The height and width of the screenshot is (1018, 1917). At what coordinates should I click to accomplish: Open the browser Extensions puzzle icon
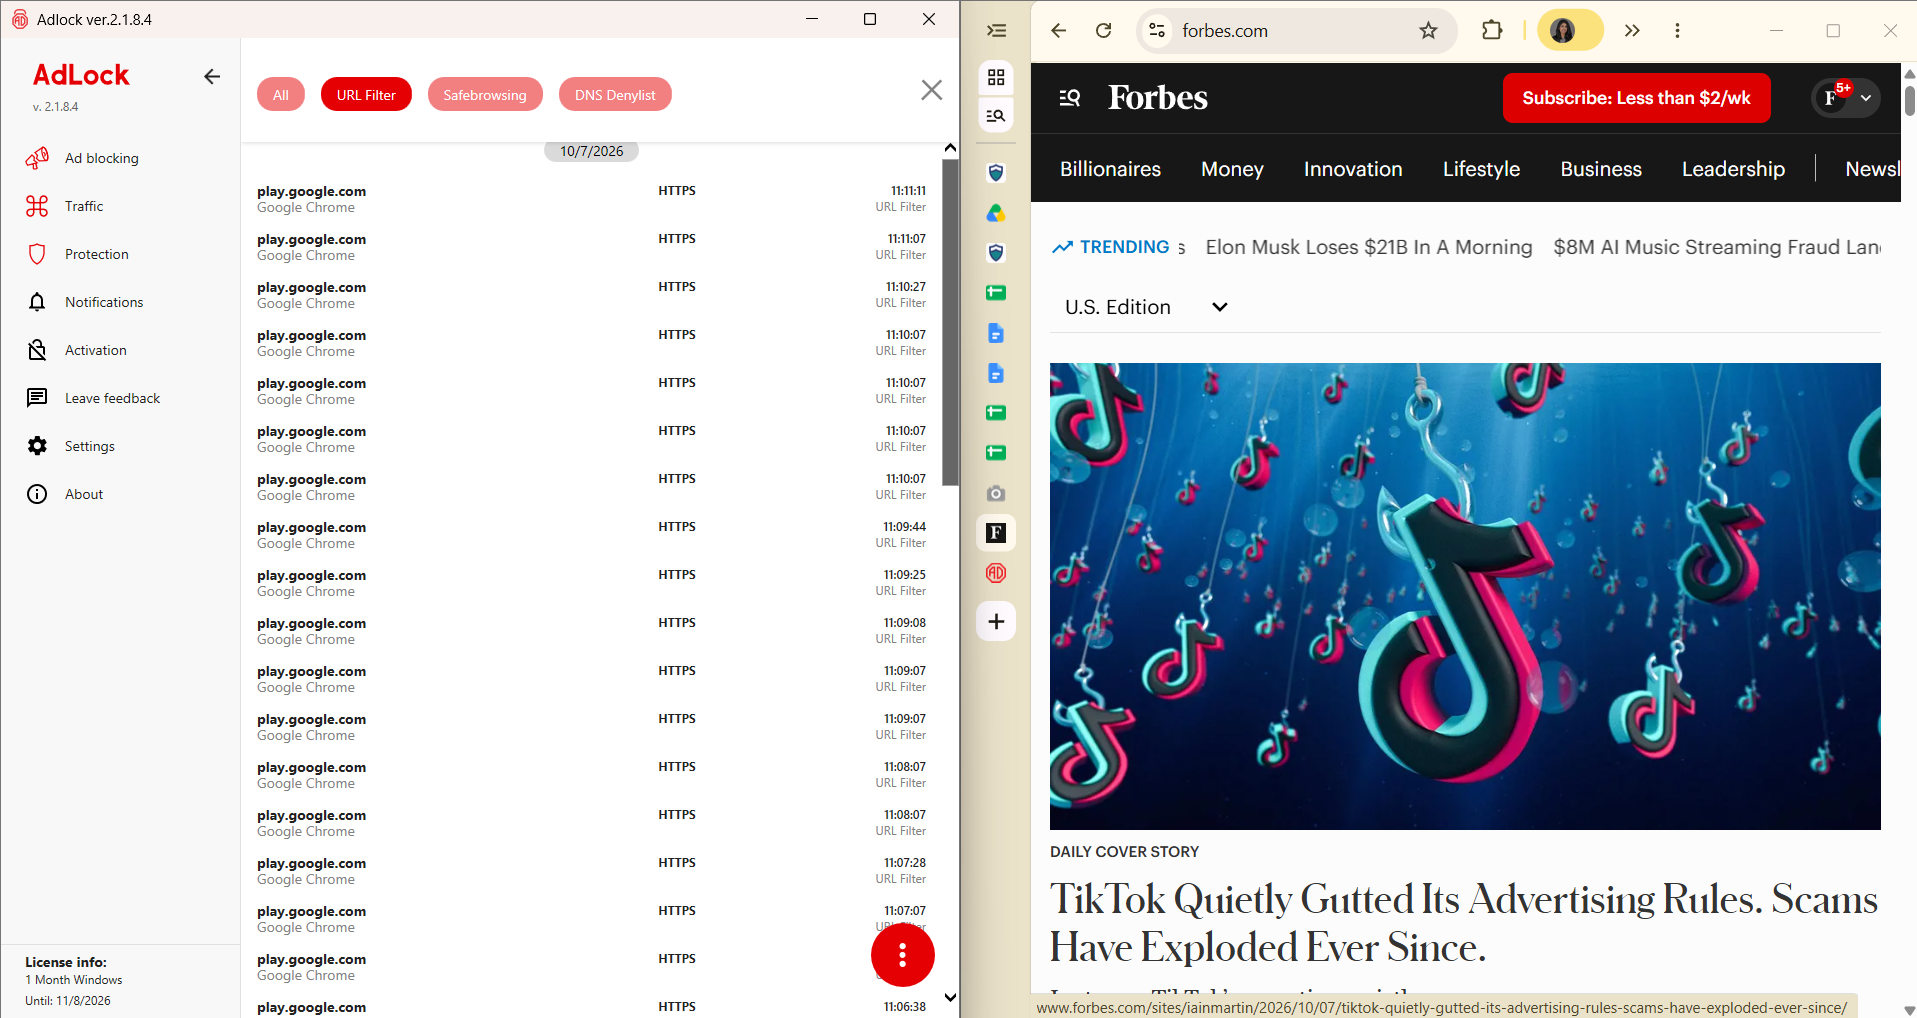[x=1492, y=30]
